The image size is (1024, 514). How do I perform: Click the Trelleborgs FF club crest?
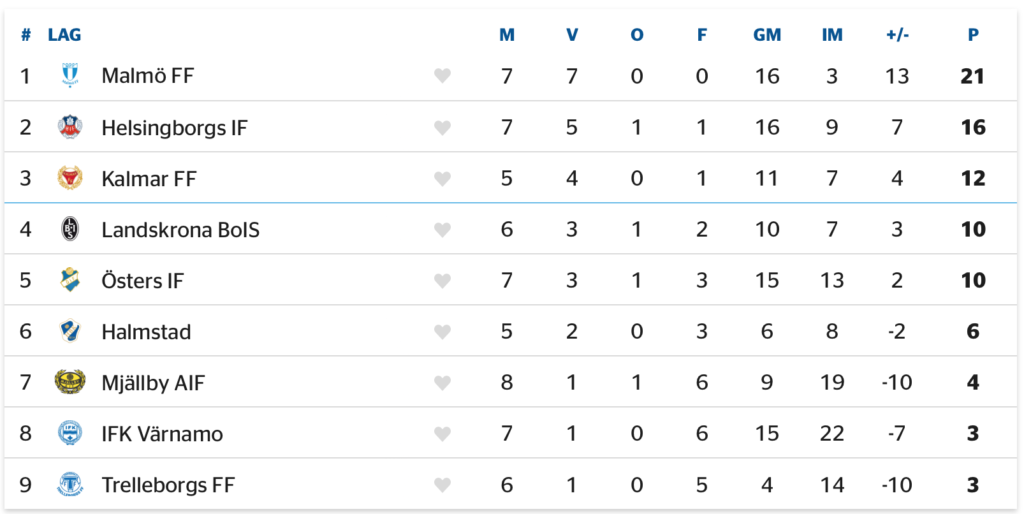pos(69,484)
